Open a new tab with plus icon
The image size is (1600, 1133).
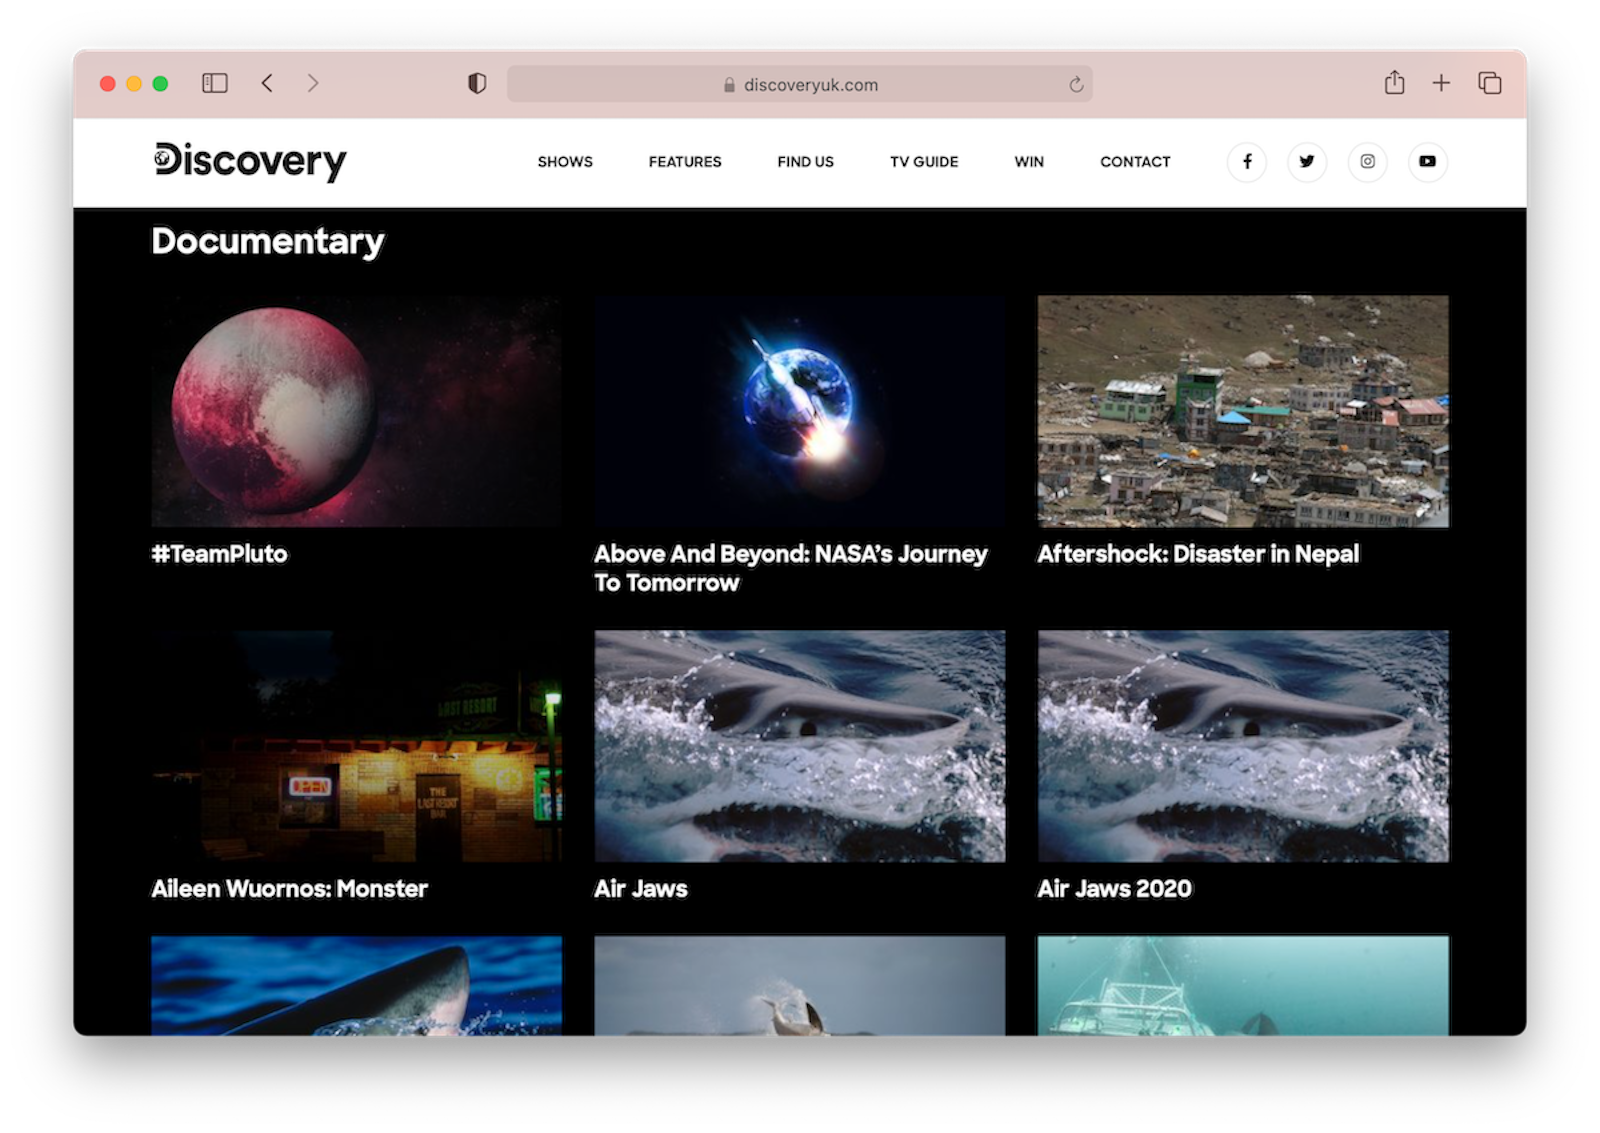[x=1441, y=84]
